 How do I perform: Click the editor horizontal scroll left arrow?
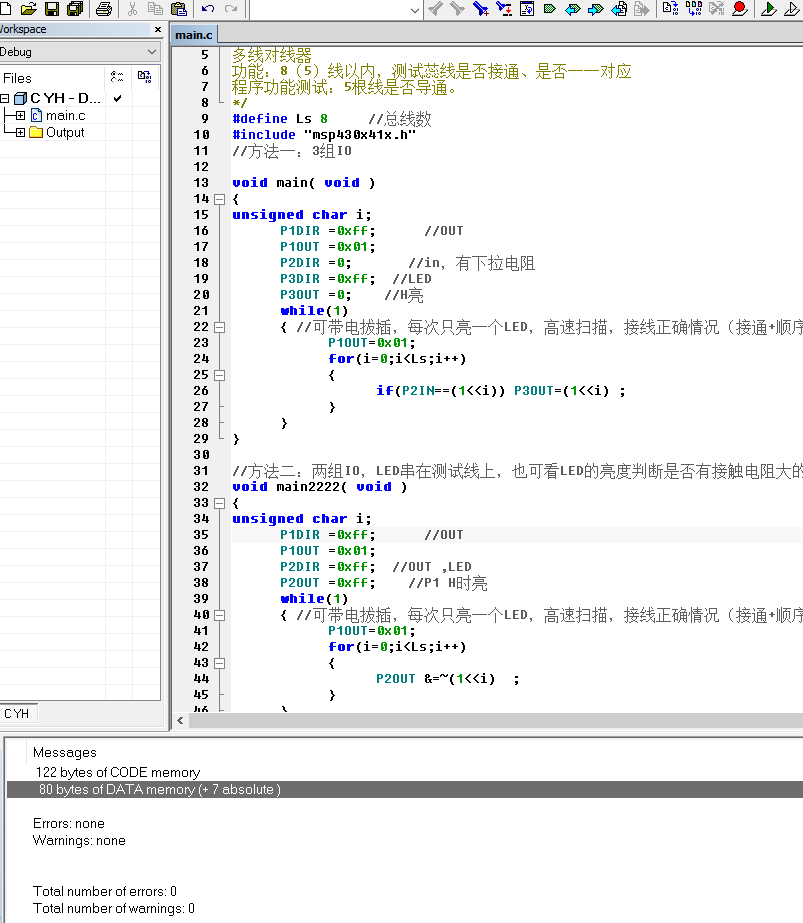pyautogui.click(x=180, y=721)
